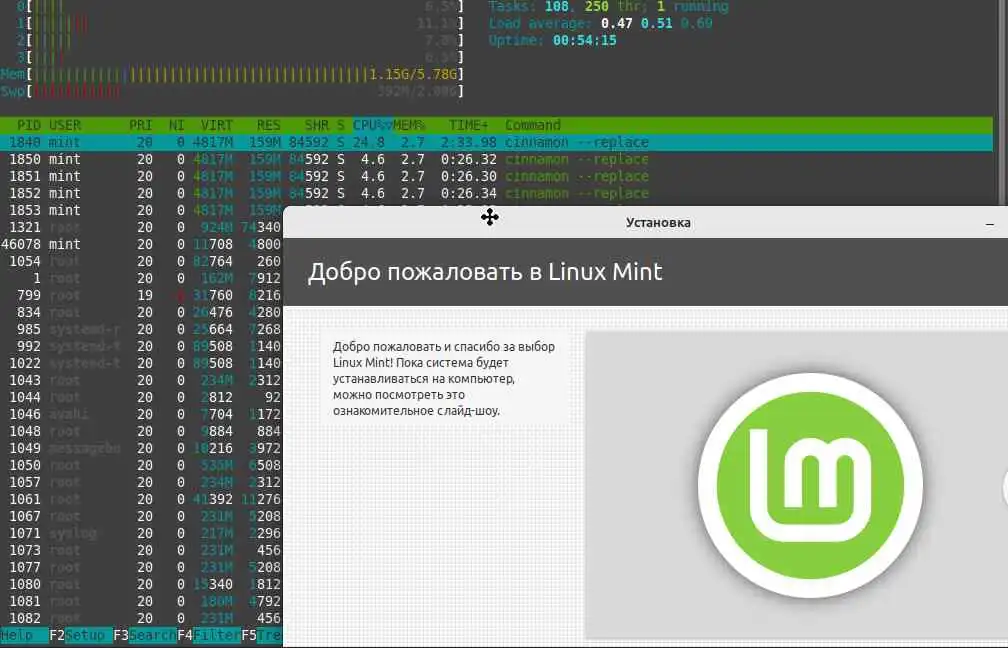
Task: Select htop process row PID 1050
Action: pyautogui.click(x=141, y=465)
